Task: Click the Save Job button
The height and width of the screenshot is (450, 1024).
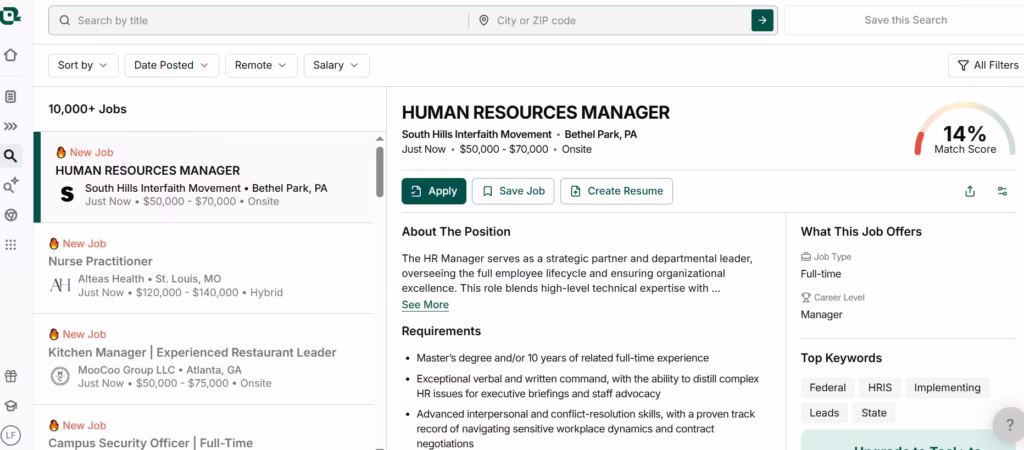Action: (x=513, y=191)
